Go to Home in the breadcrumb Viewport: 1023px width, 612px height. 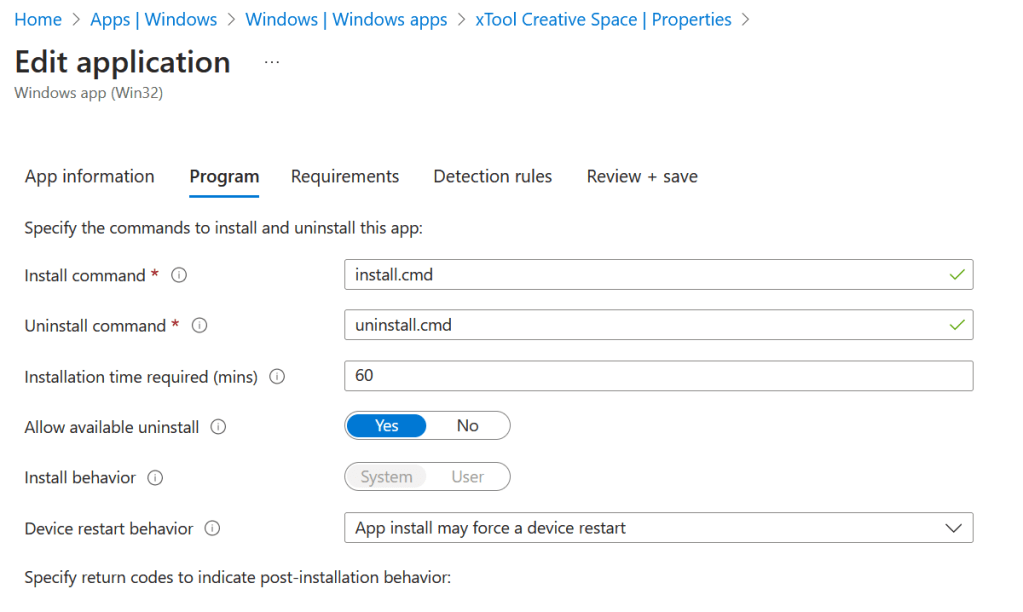38,20
